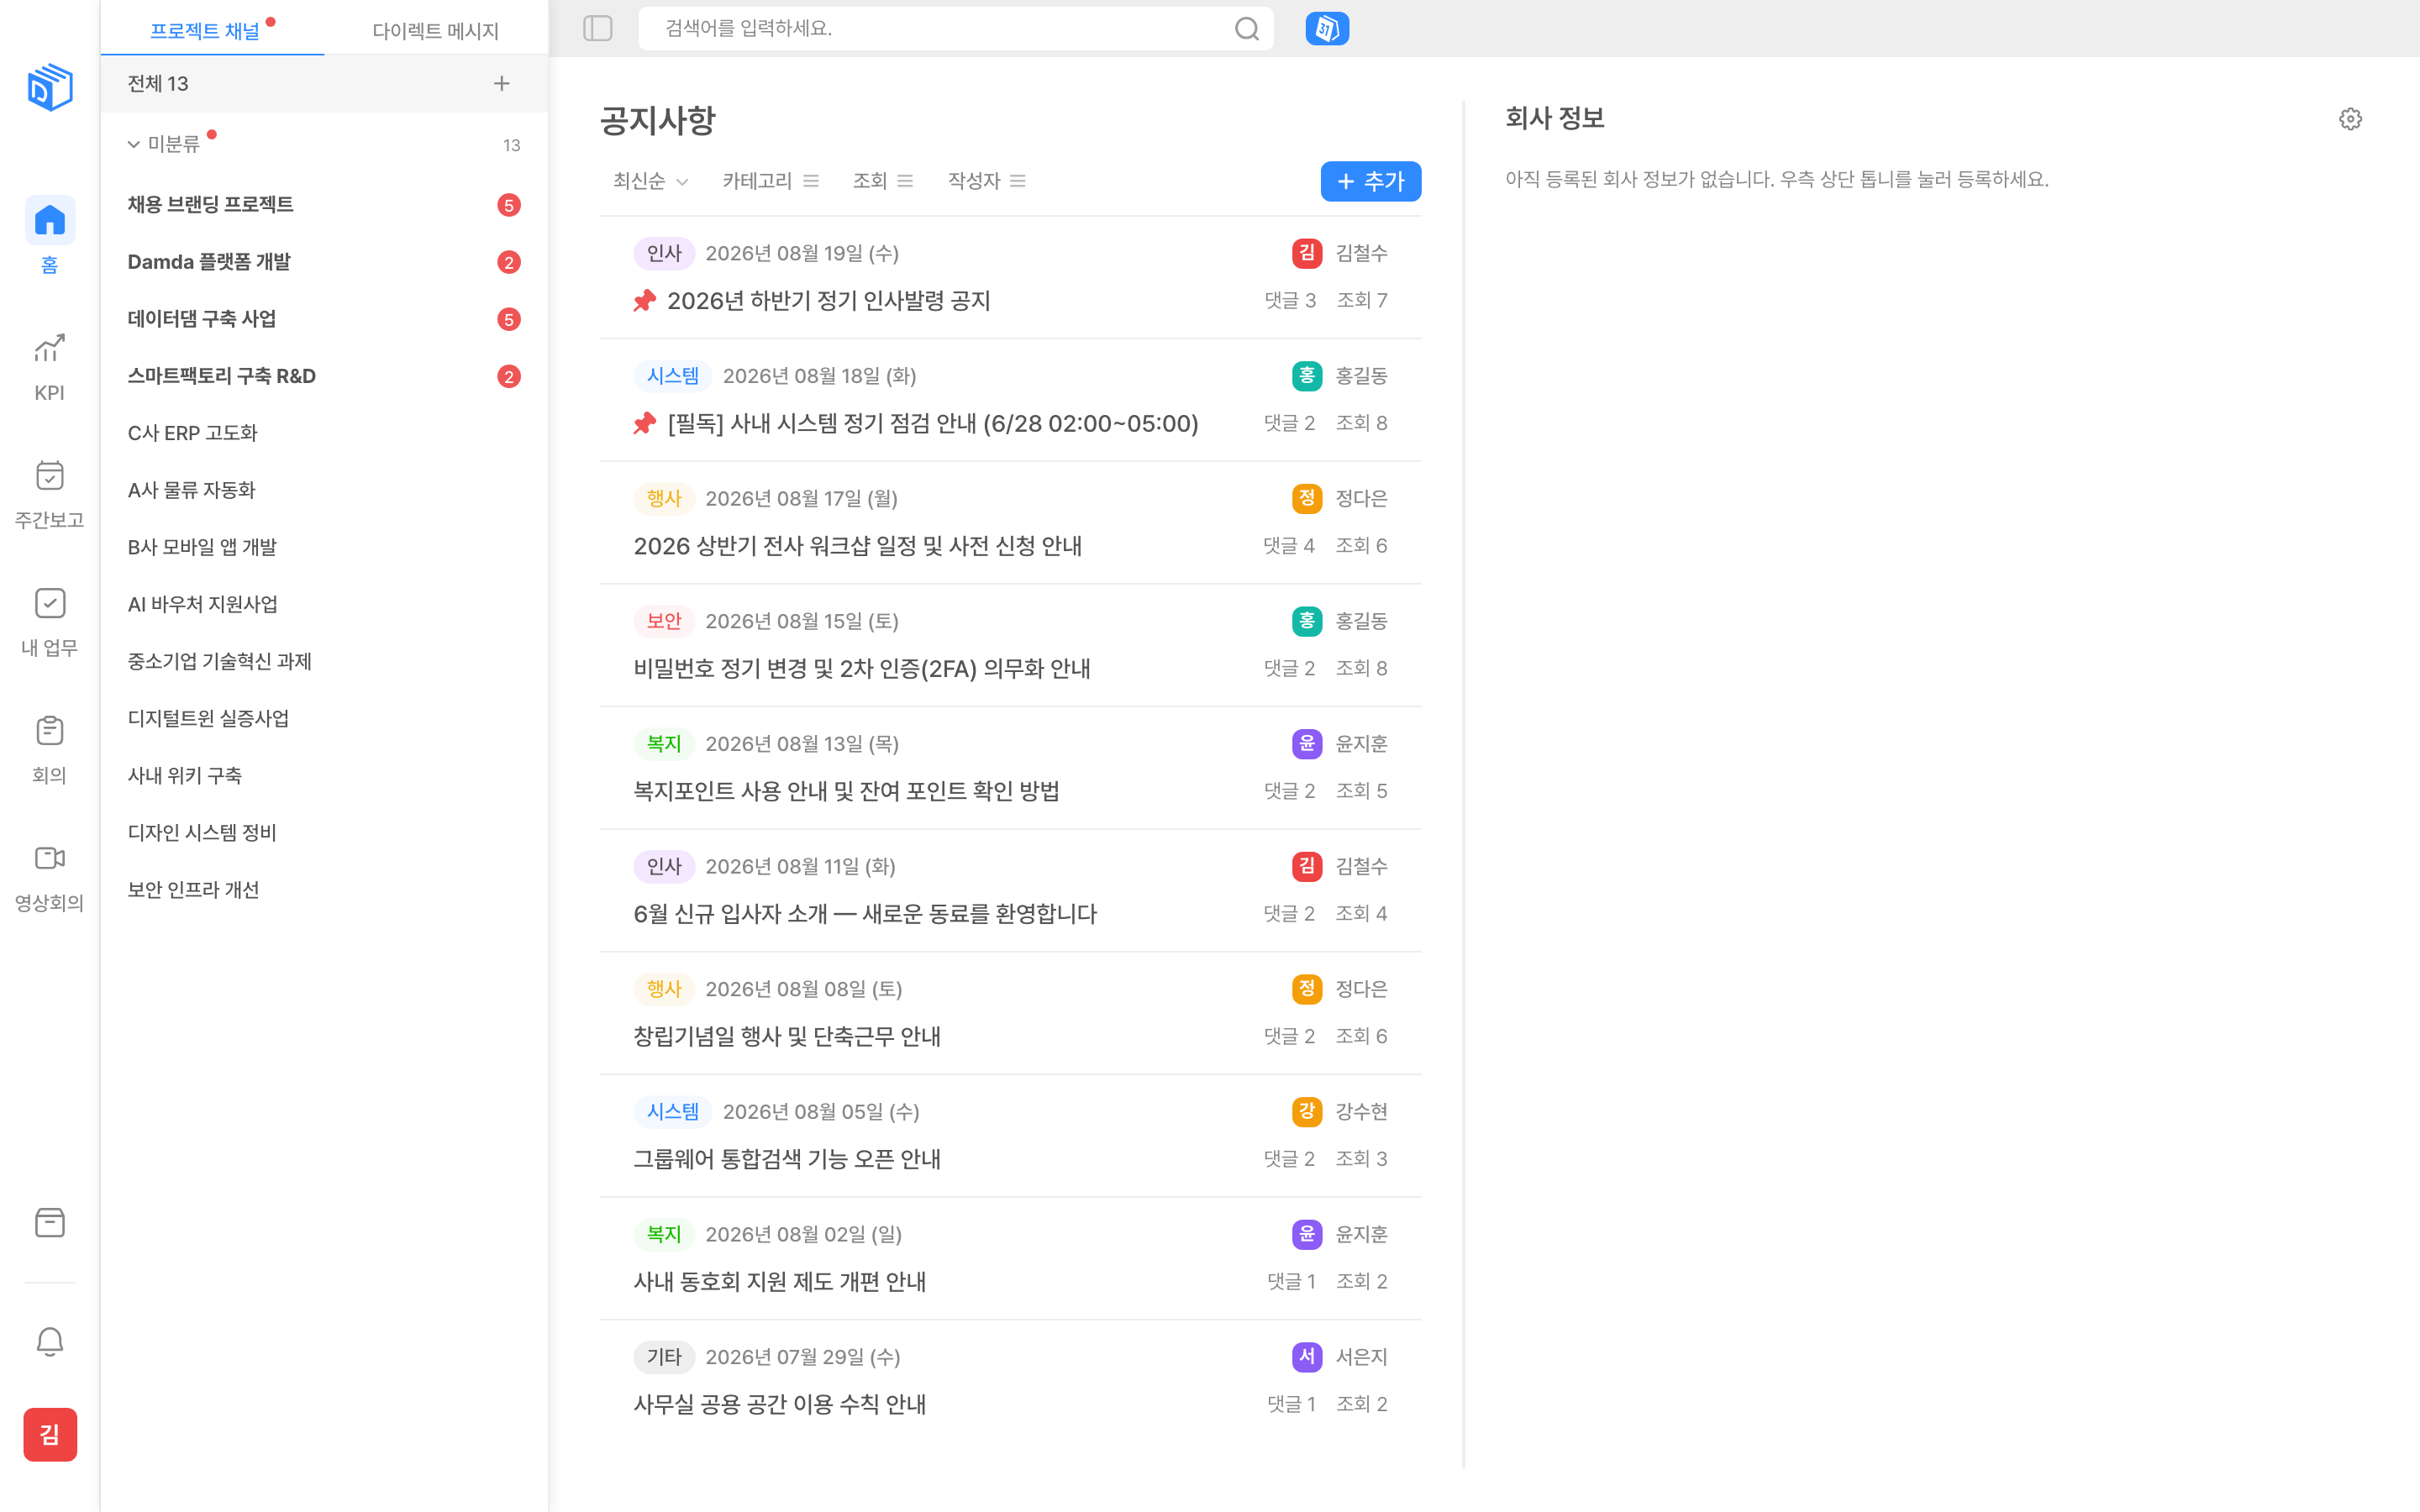Open the KPI chart icon

click(x=50, y=348)
